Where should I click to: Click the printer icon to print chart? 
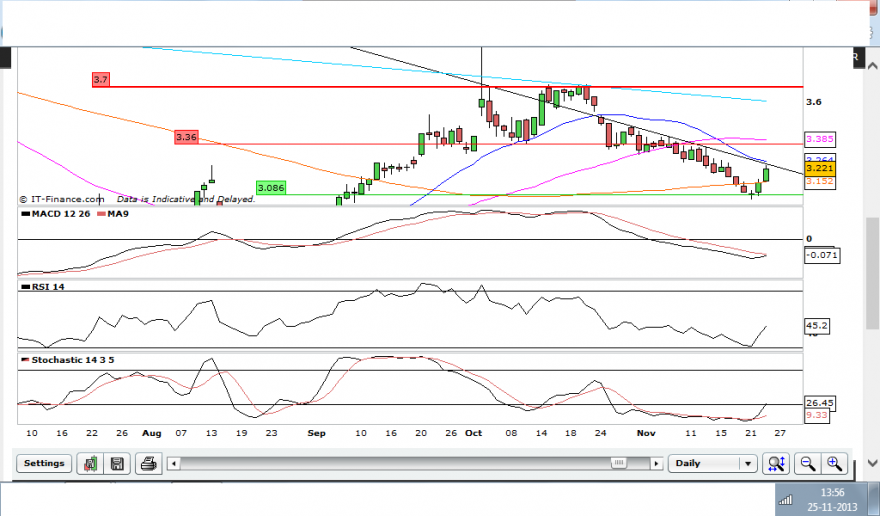click(x=148, y=464)
